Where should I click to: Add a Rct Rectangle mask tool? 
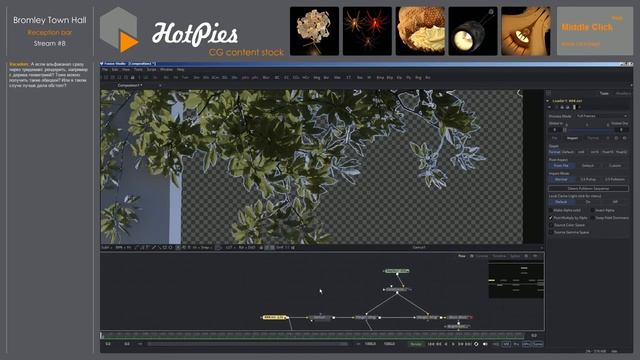tap(428, 78)
